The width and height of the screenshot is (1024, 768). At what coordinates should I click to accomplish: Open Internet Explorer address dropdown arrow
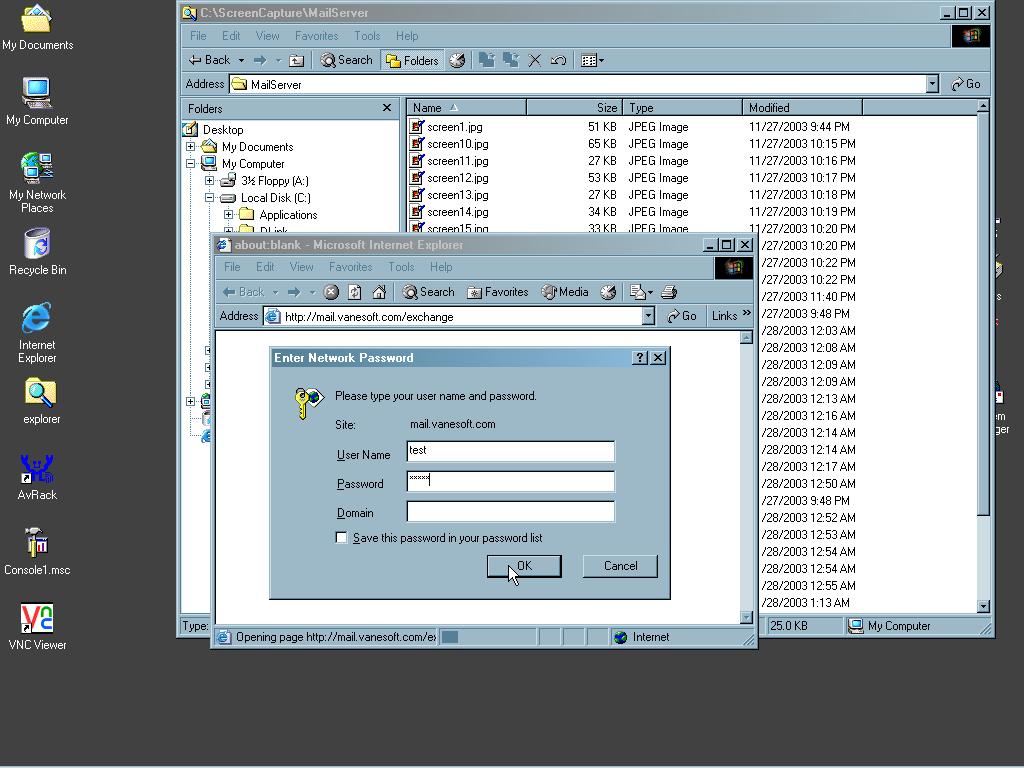(x=648, y=316)
